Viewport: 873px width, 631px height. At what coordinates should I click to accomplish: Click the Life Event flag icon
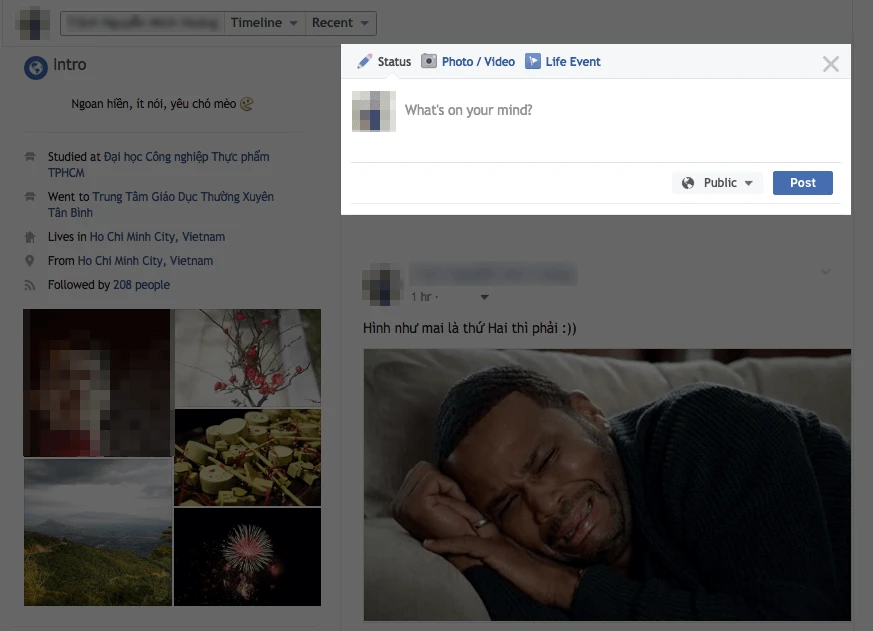tap(533, 62)
